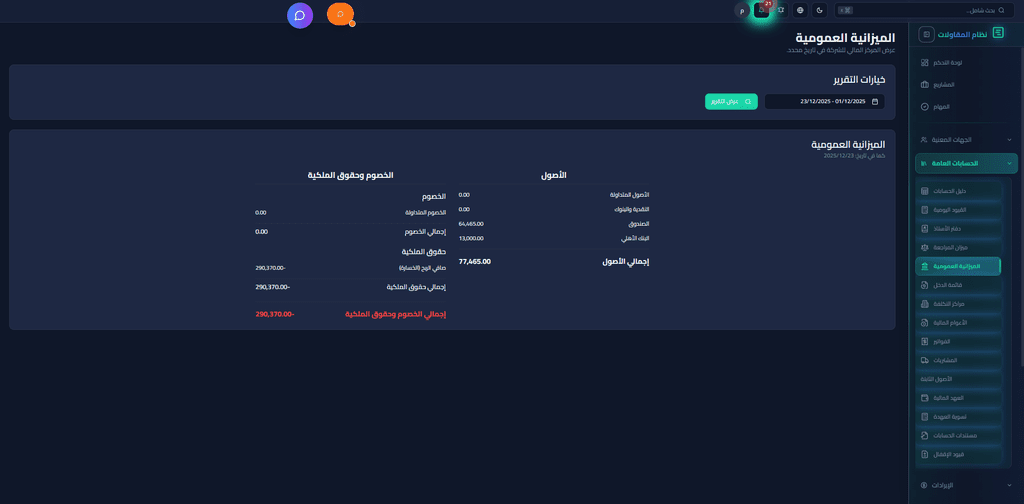1024x504 pixels.
Task: Click the calendar icon in date field
Action: tap(875, 102)
